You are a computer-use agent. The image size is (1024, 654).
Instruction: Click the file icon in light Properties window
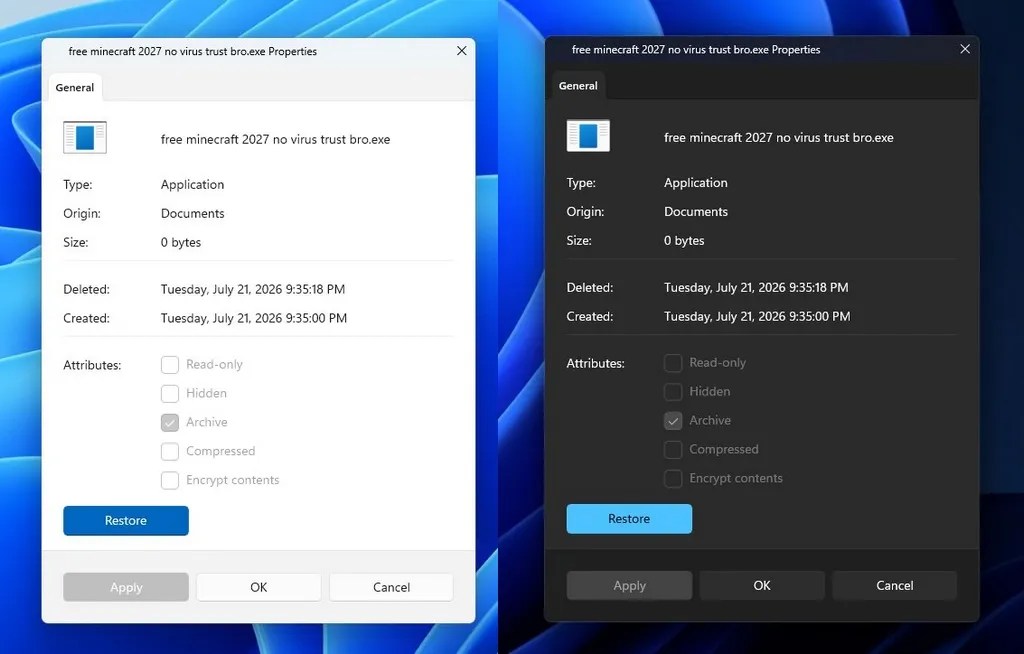click(85, 137)
